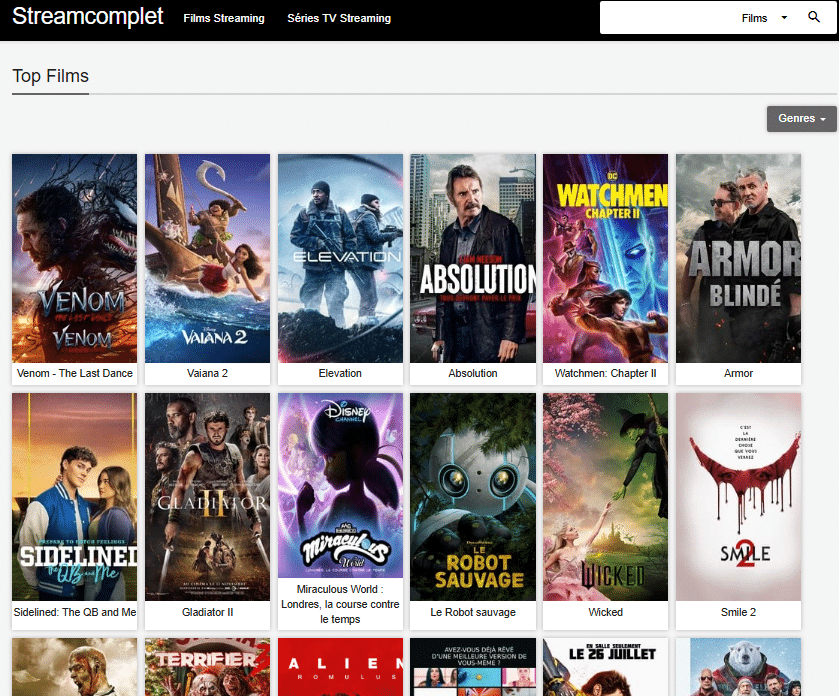839x696 pixels.
Task: Click the Elevation movie poster
Action: [340, 258]
